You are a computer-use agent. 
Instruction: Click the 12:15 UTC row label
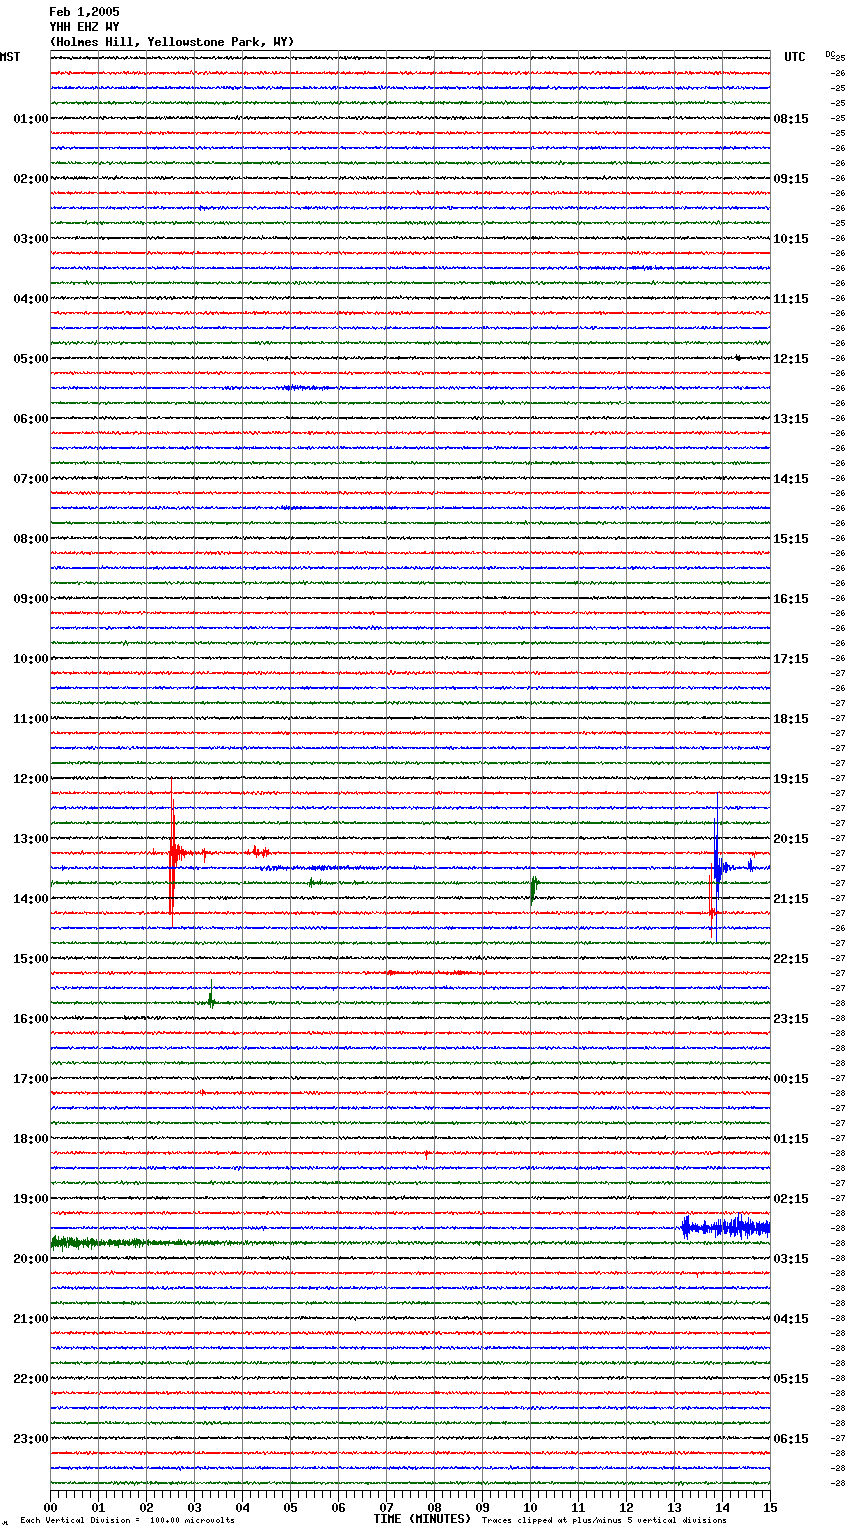point(791,359)
